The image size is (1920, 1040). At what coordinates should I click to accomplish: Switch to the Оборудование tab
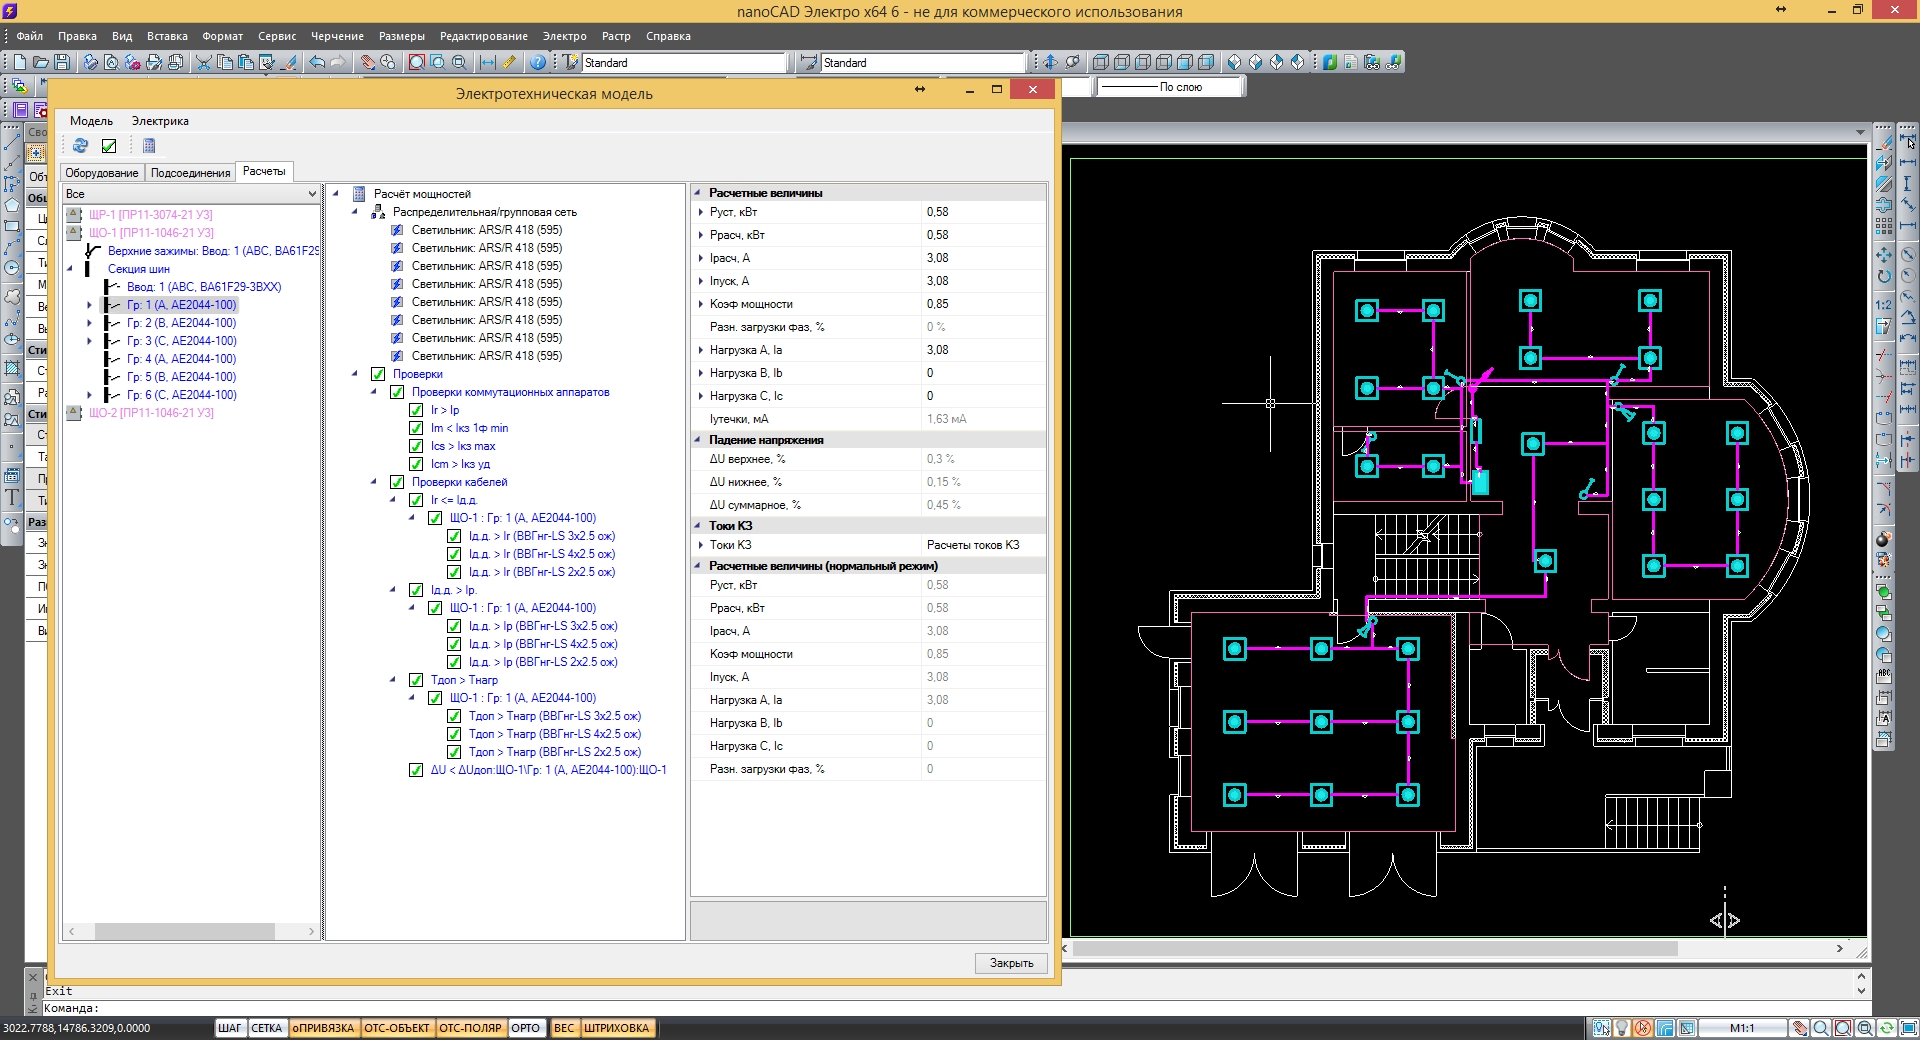[x=102, y=173]
